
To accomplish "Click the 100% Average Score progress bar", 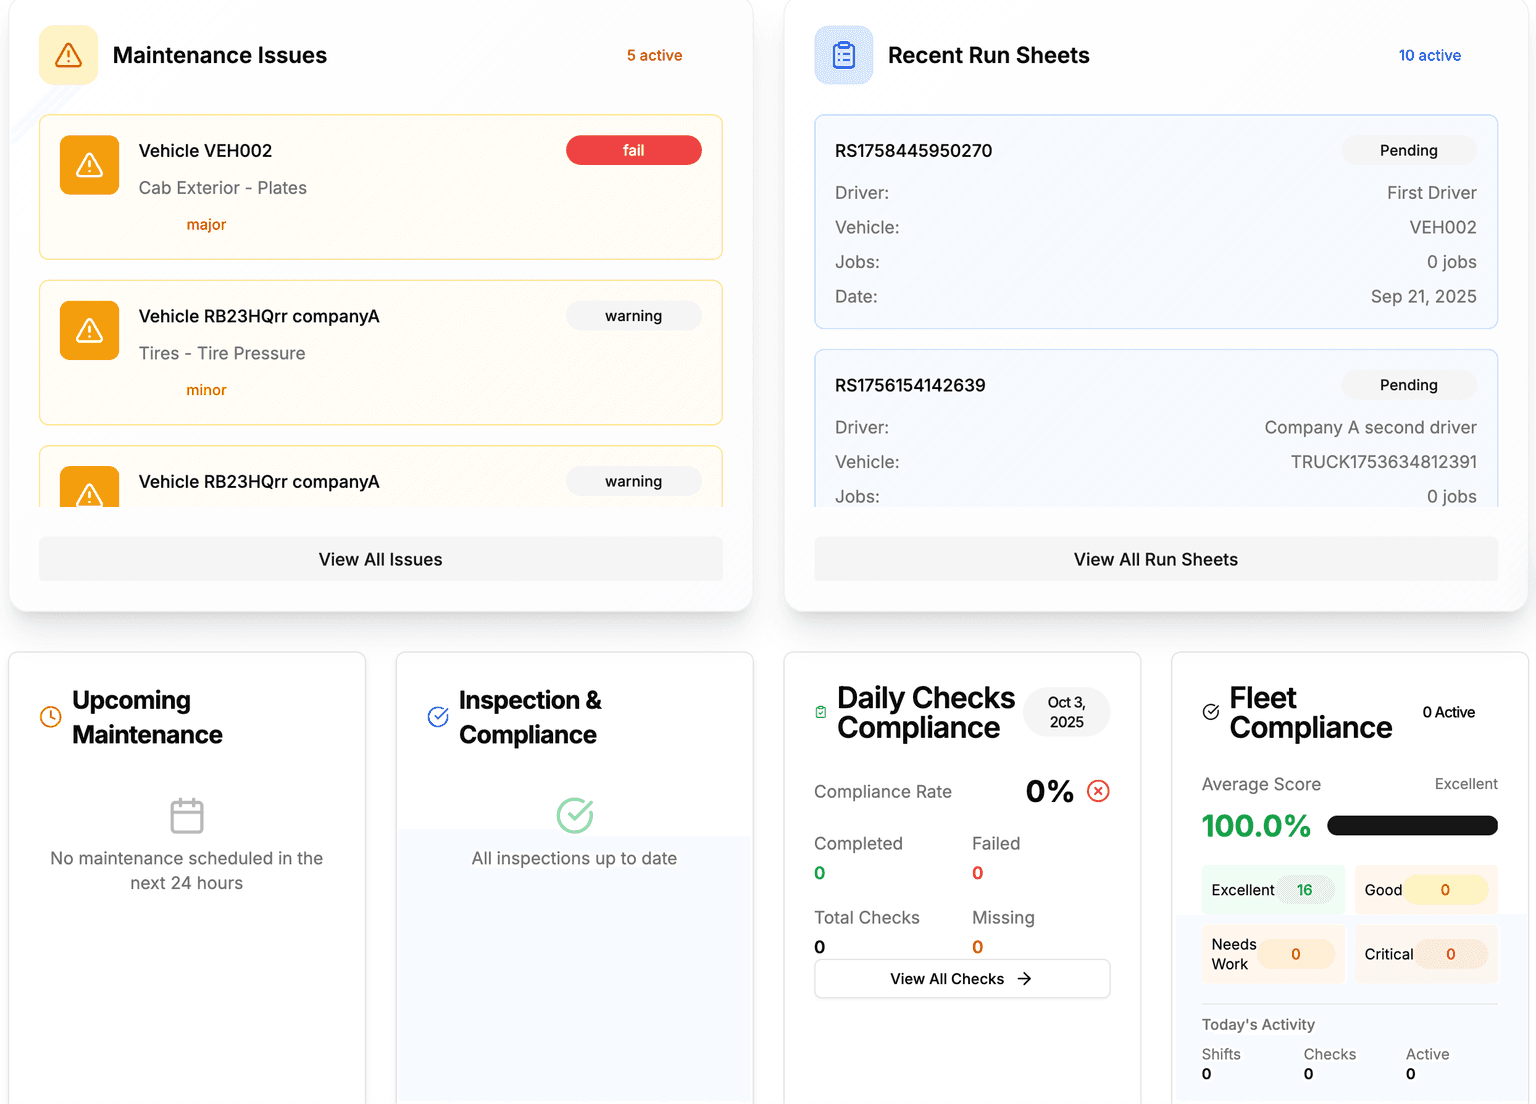I will [x=1412, y=825].
